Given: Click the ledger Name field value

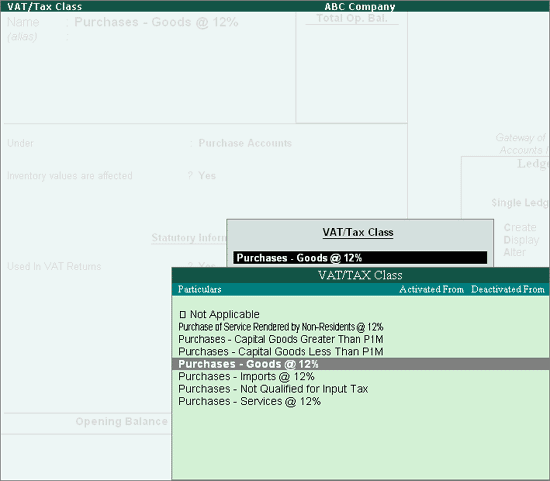Looking at the screenshot, I should coord(156,22).
